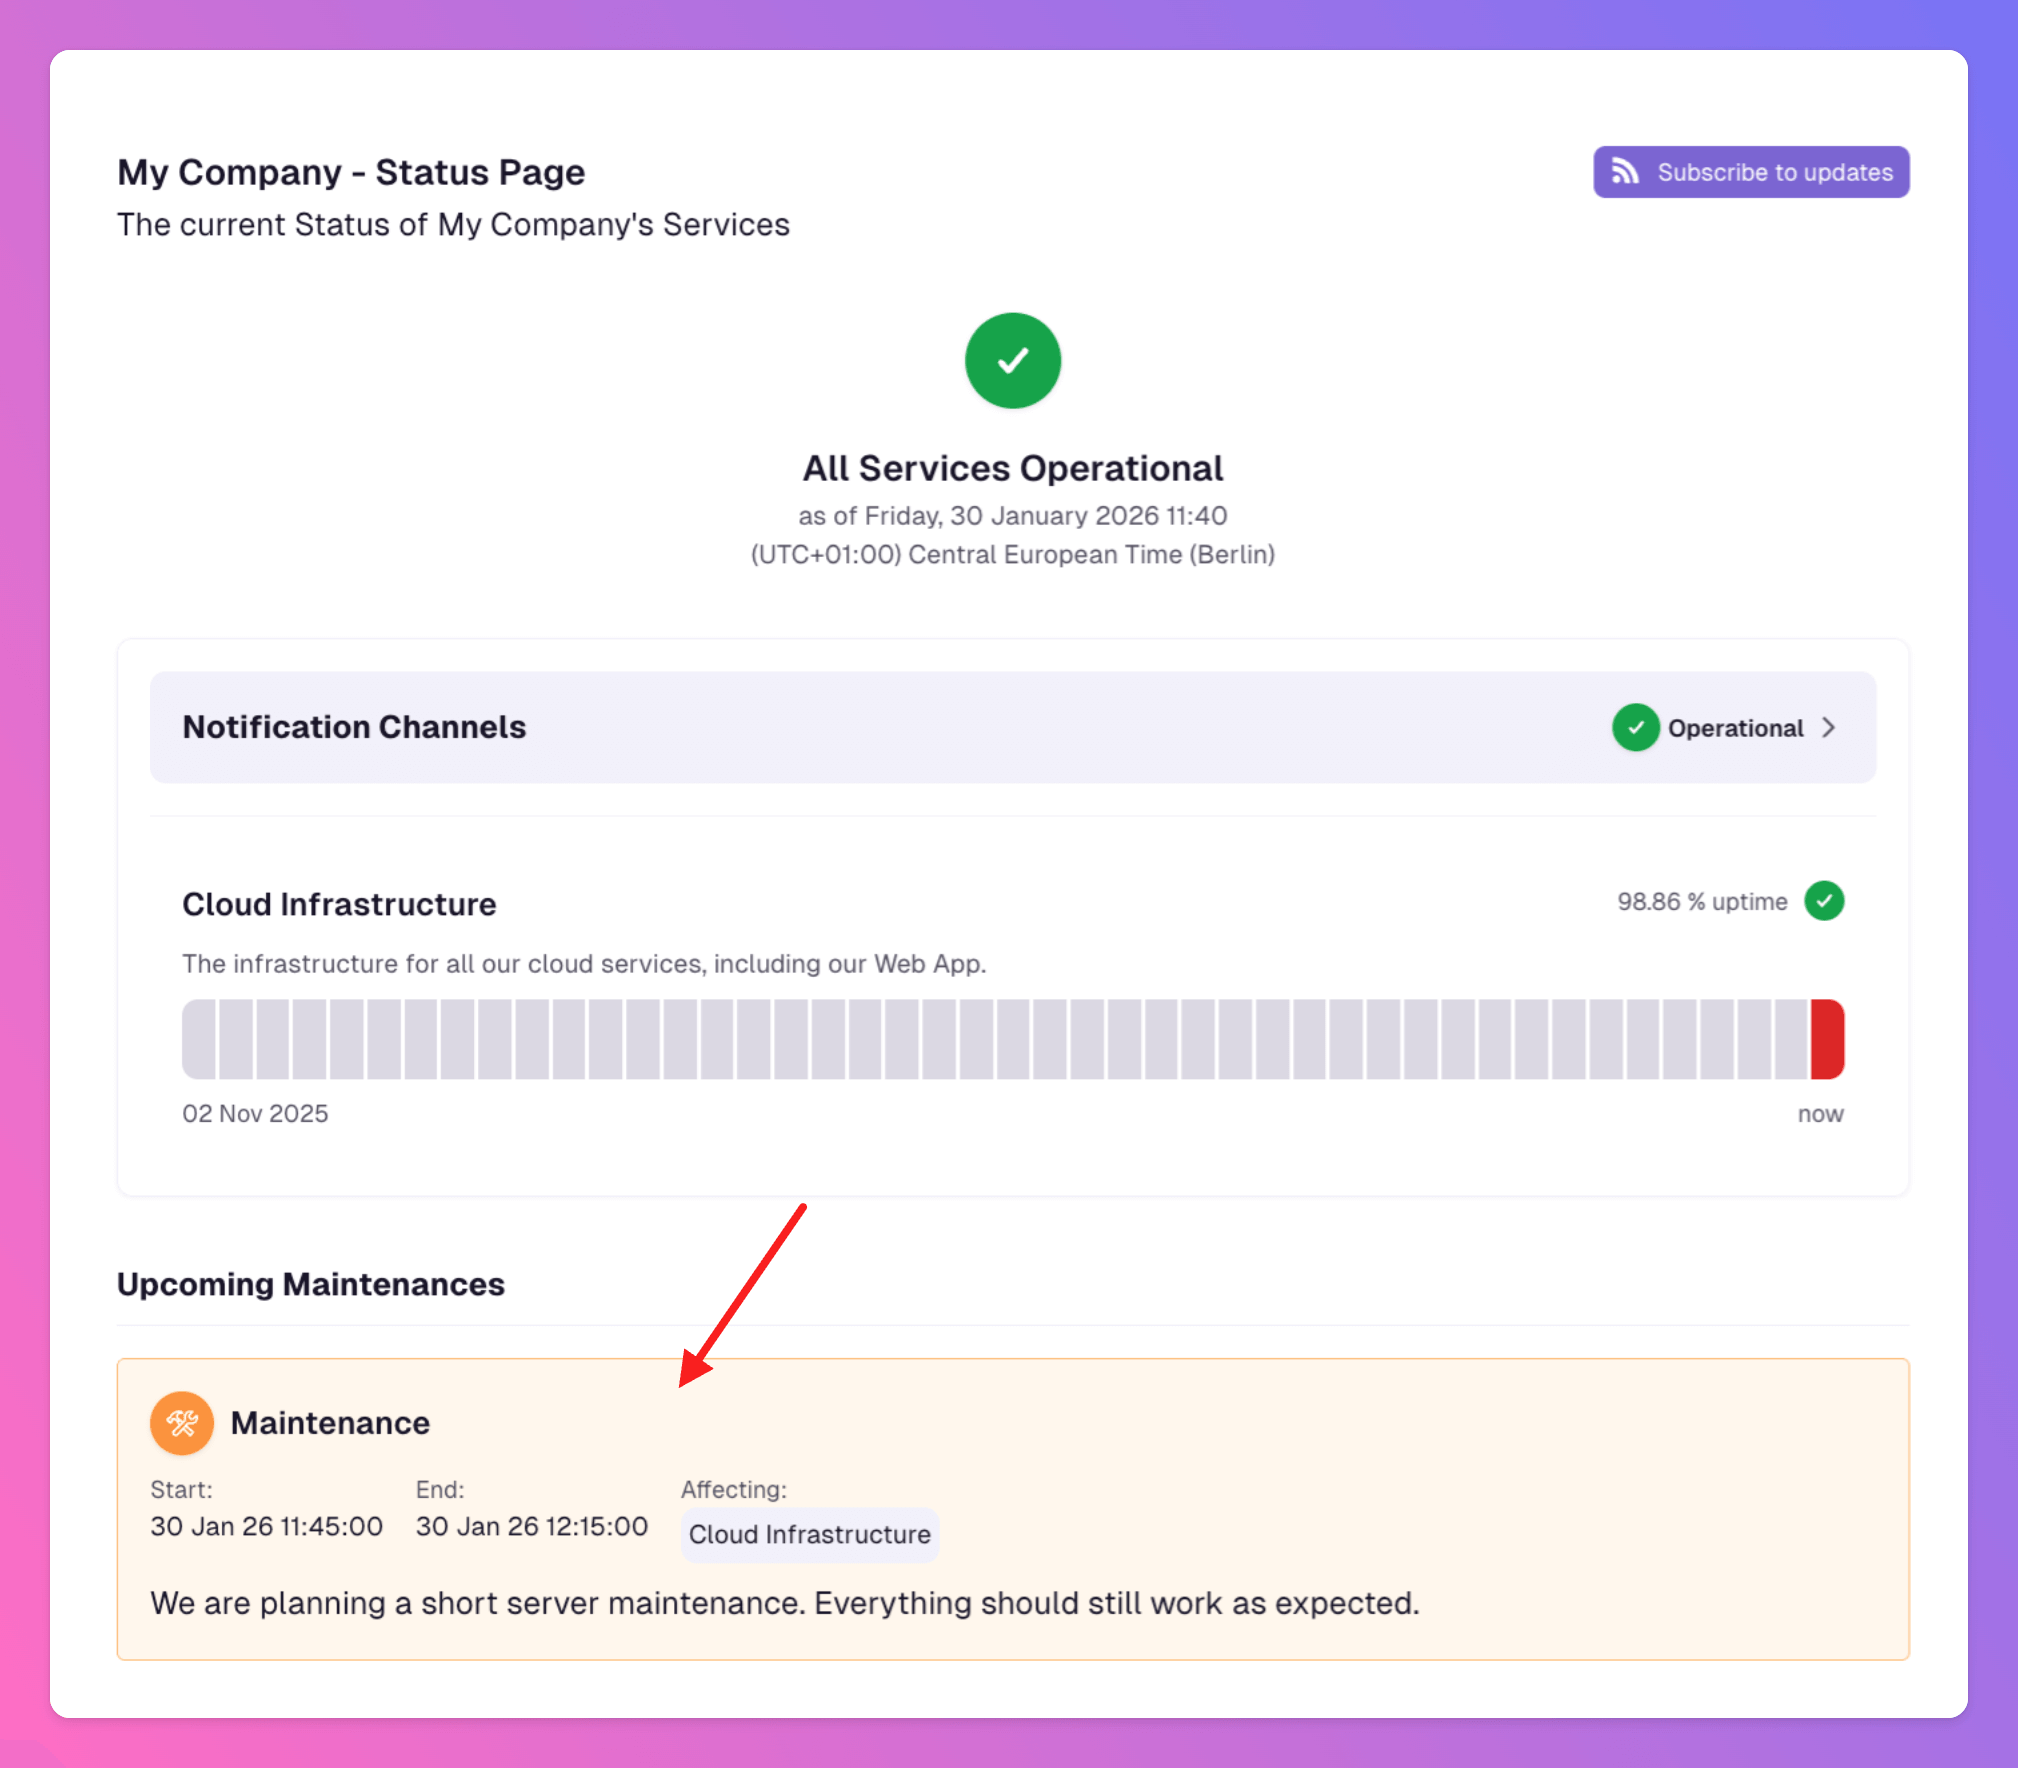2018x1768 pixels.
Task: Click the Cloud Infrastructure uptime check icon
Action: coord(1824,901)
